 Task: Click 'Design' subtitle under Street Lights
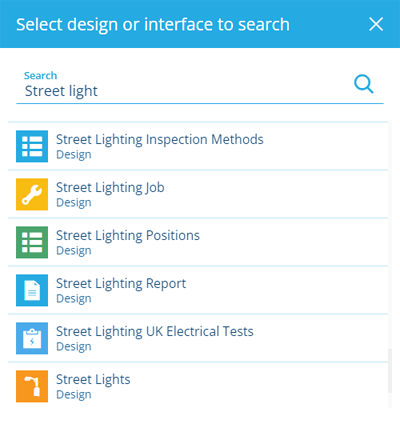[x=74, y=395]
